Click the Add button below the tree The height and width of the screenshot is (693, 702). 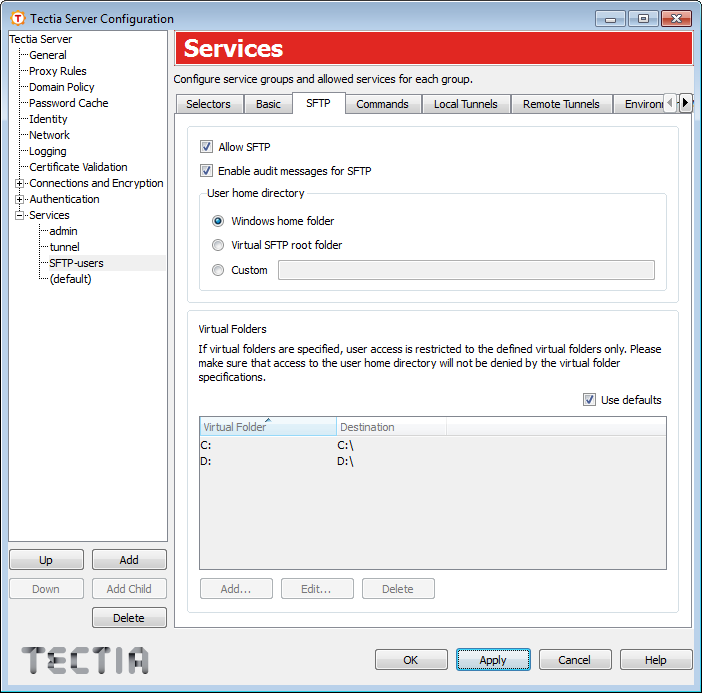click(x=129, y=560)
